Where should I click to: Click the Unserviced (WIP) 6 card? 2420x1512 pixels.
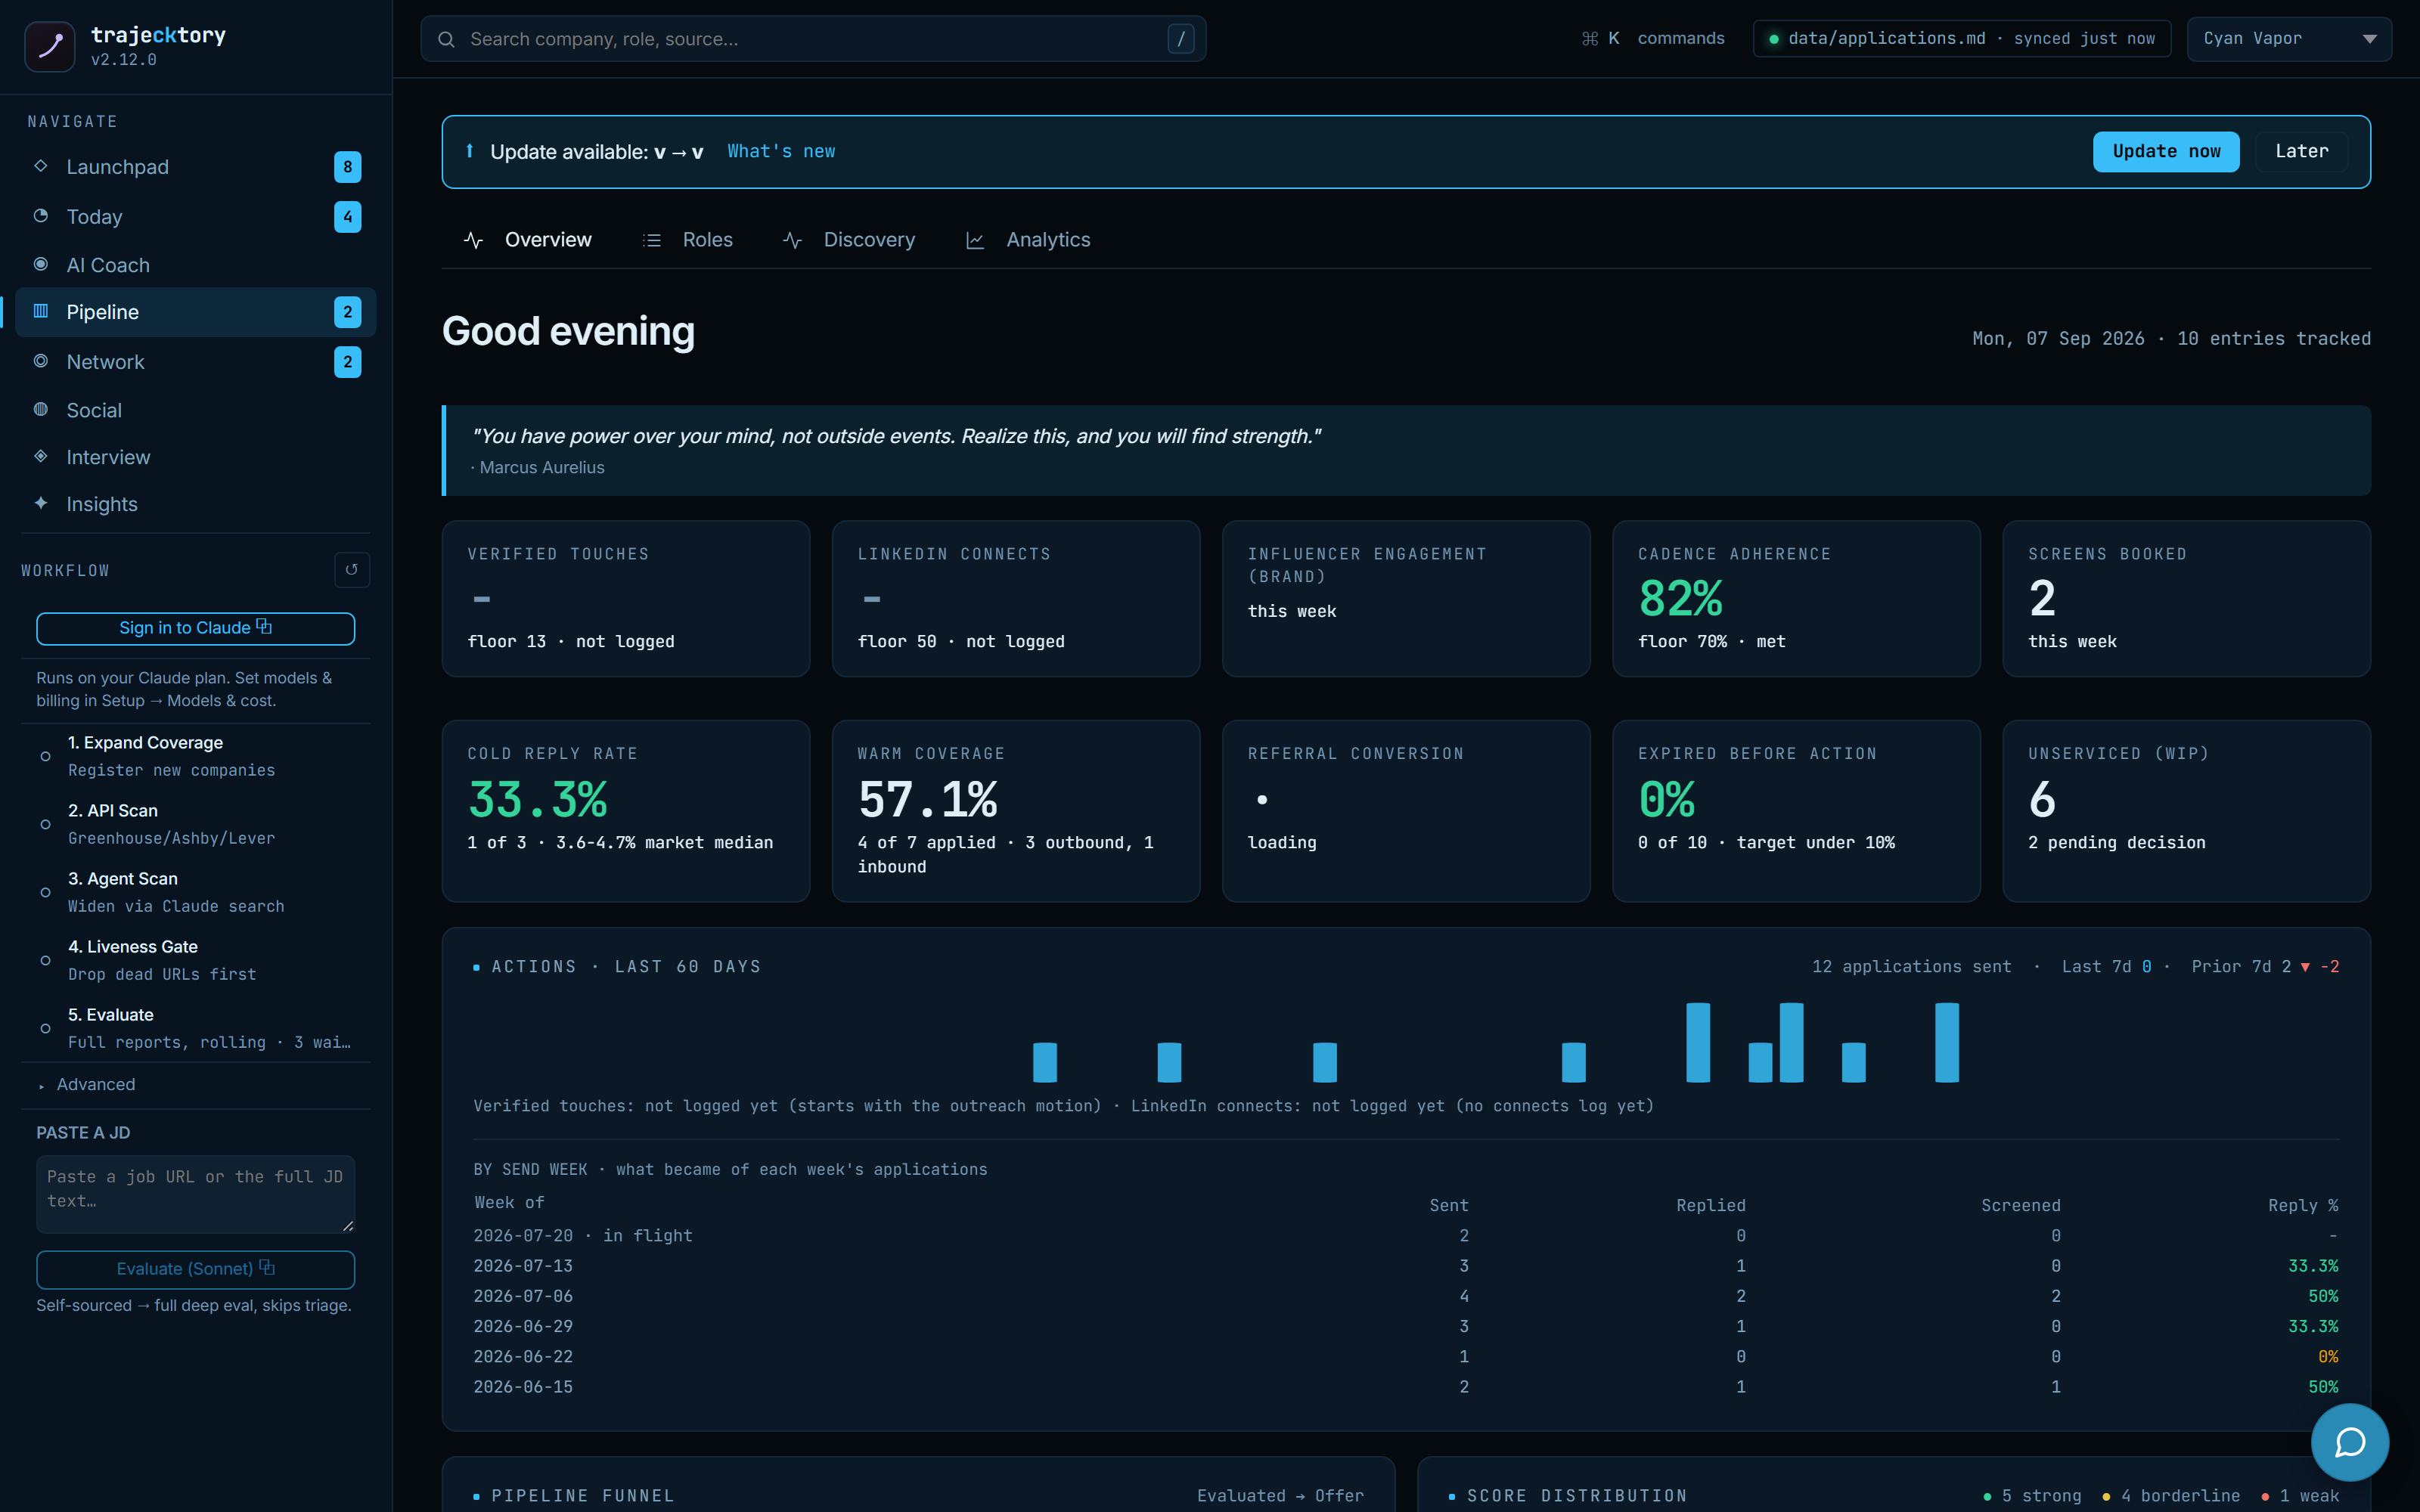2186,811
